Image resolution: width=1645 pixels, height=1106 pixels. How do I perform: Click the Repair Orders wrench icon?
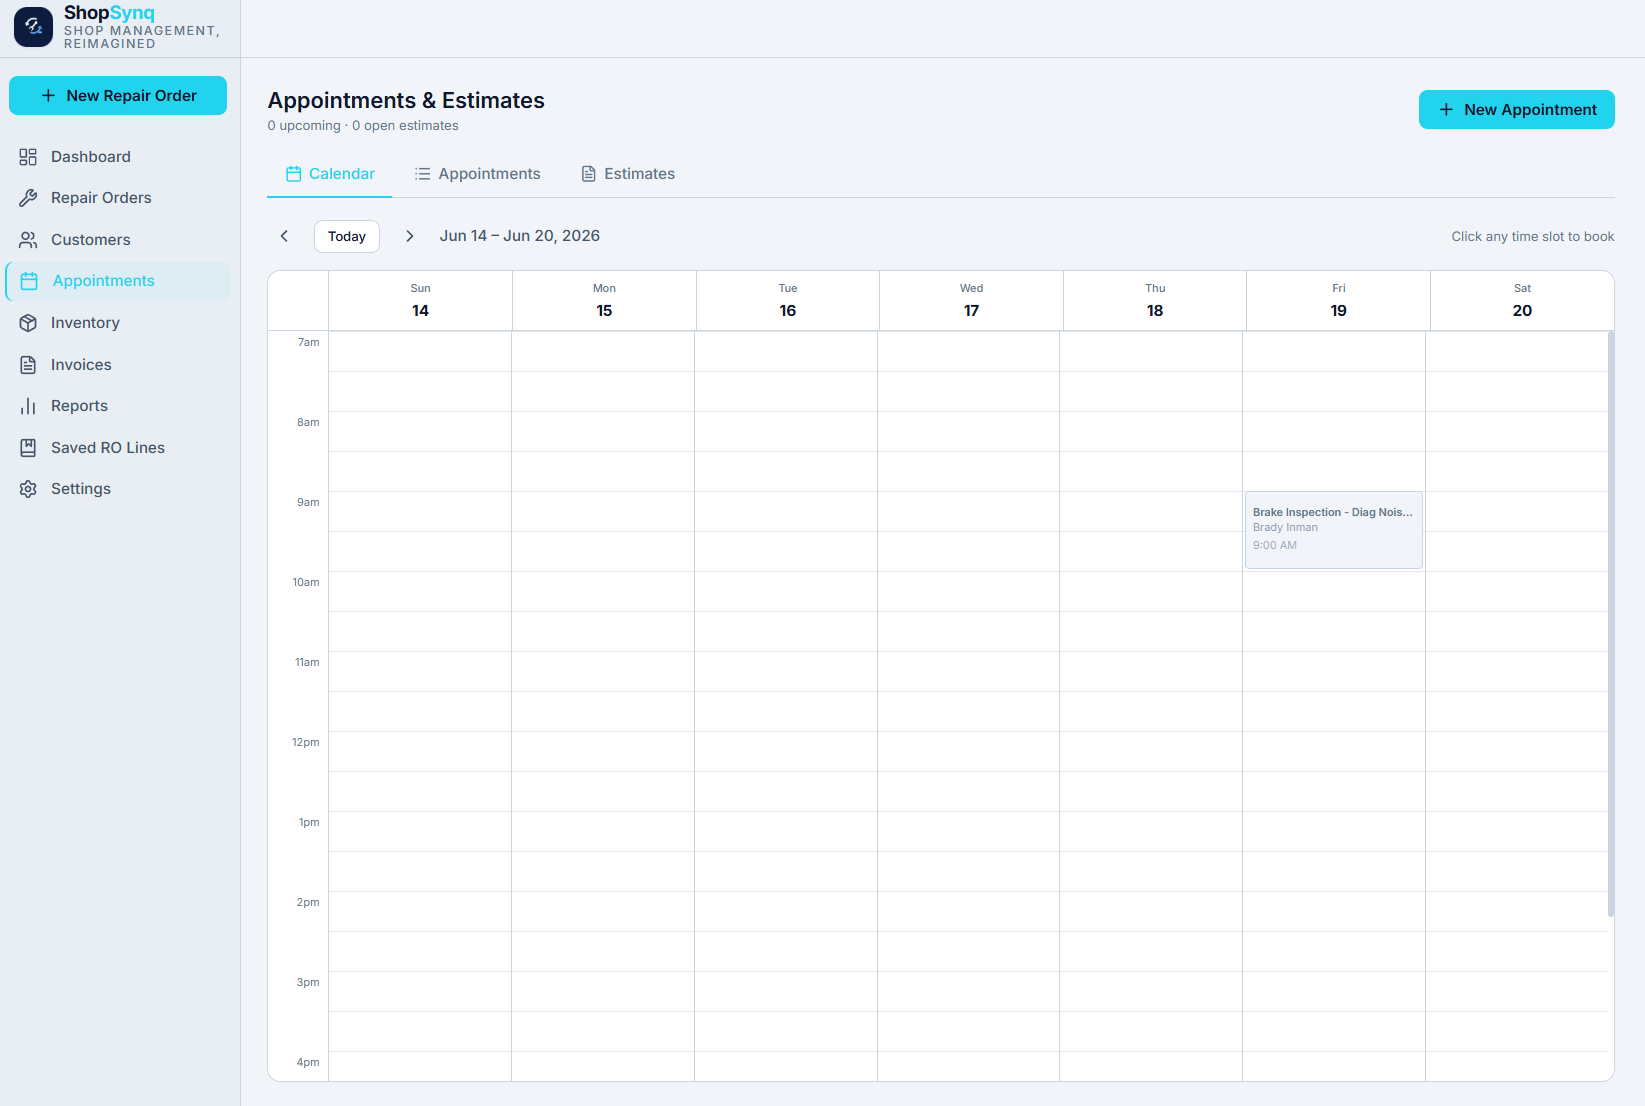tap(28, 198)
